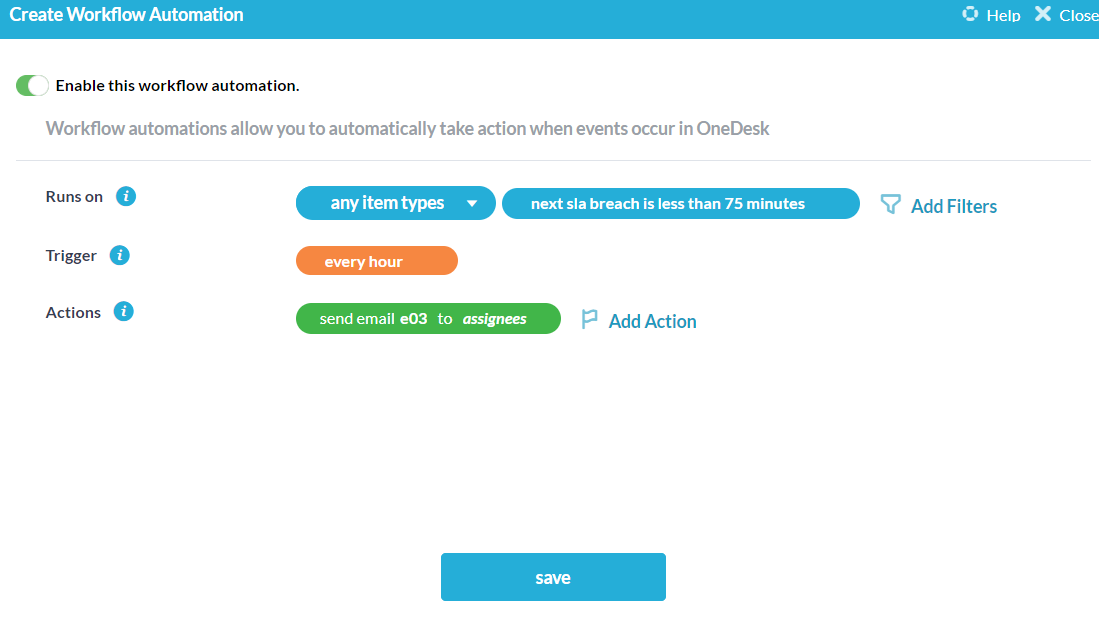Click the funnel icon for Add Filters
1099x621 pixels.
(890, 205)
